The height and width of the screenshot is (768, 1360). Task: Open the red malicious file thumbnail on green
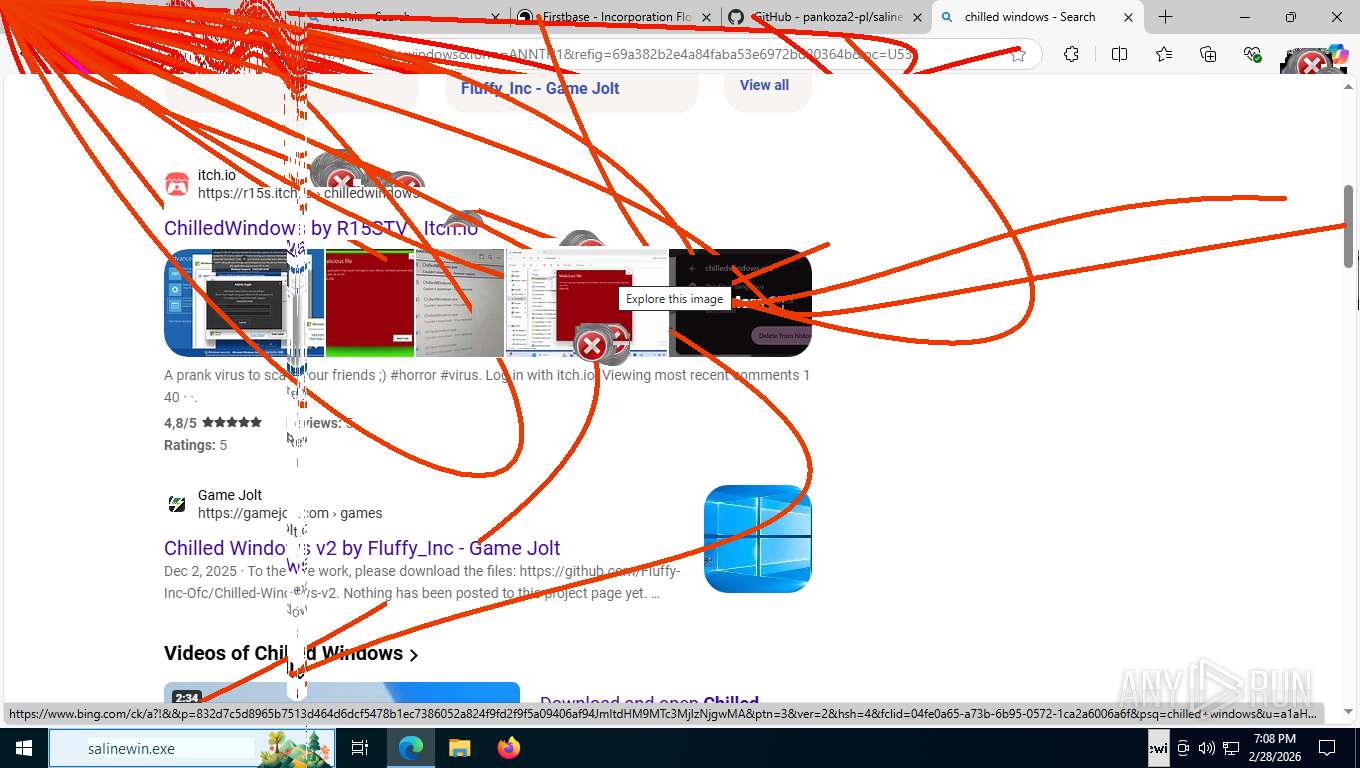[370, 303]
